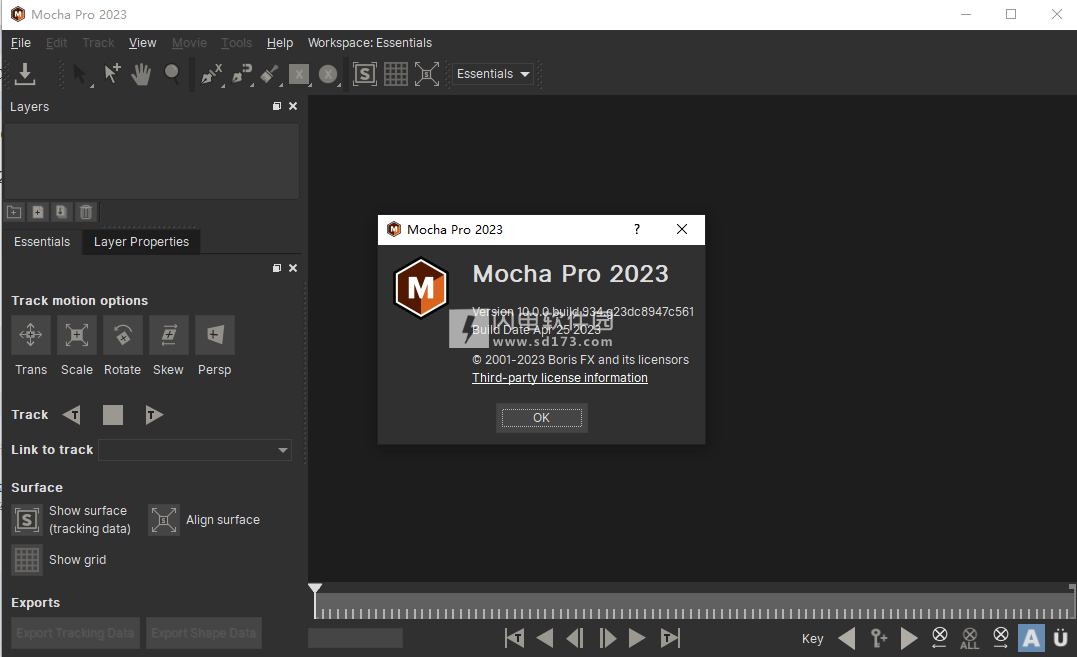Jump to next keyframe arrow
Viewport: 1077px width, 657px height.
coord(909,638)
